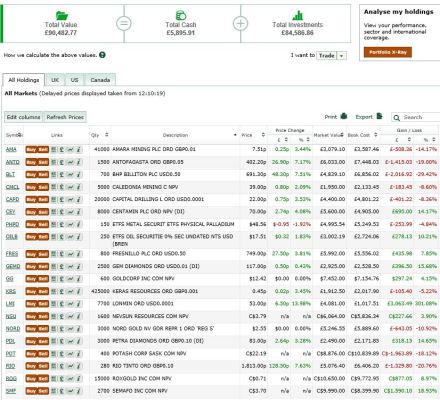Open the FRES symbol link
440x400 pixels.
tap(12, 254)
